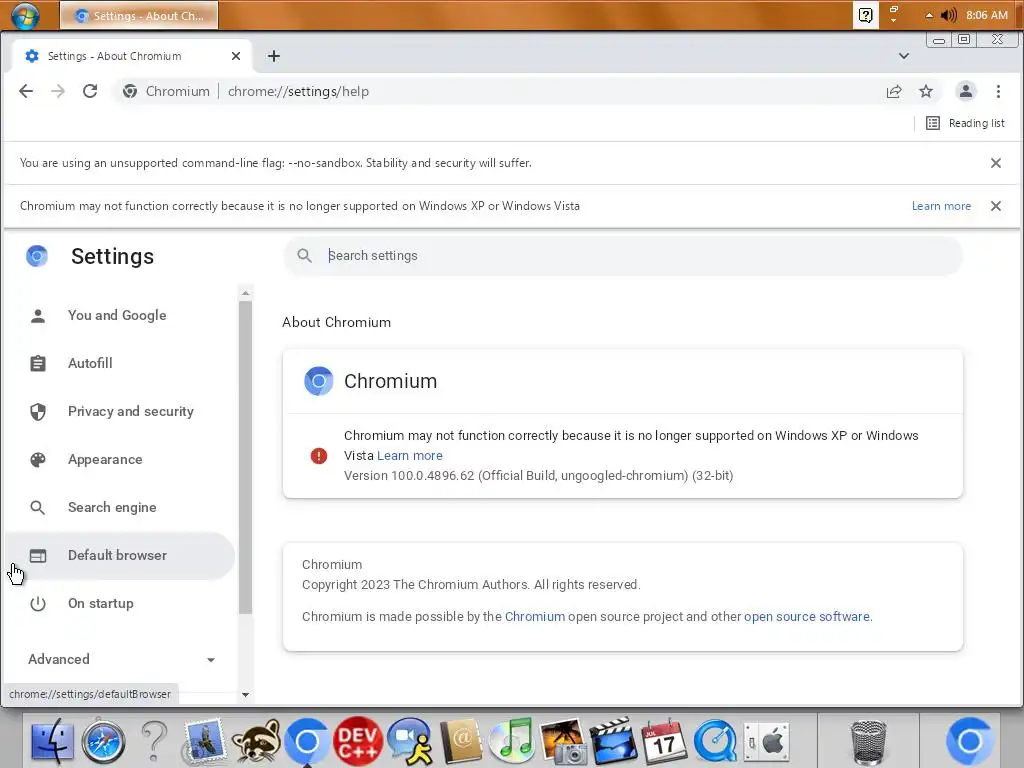The width and height of the screenshot is (1024, 768).
Task: Go back using the back arrow
Action: coord(25,91)
